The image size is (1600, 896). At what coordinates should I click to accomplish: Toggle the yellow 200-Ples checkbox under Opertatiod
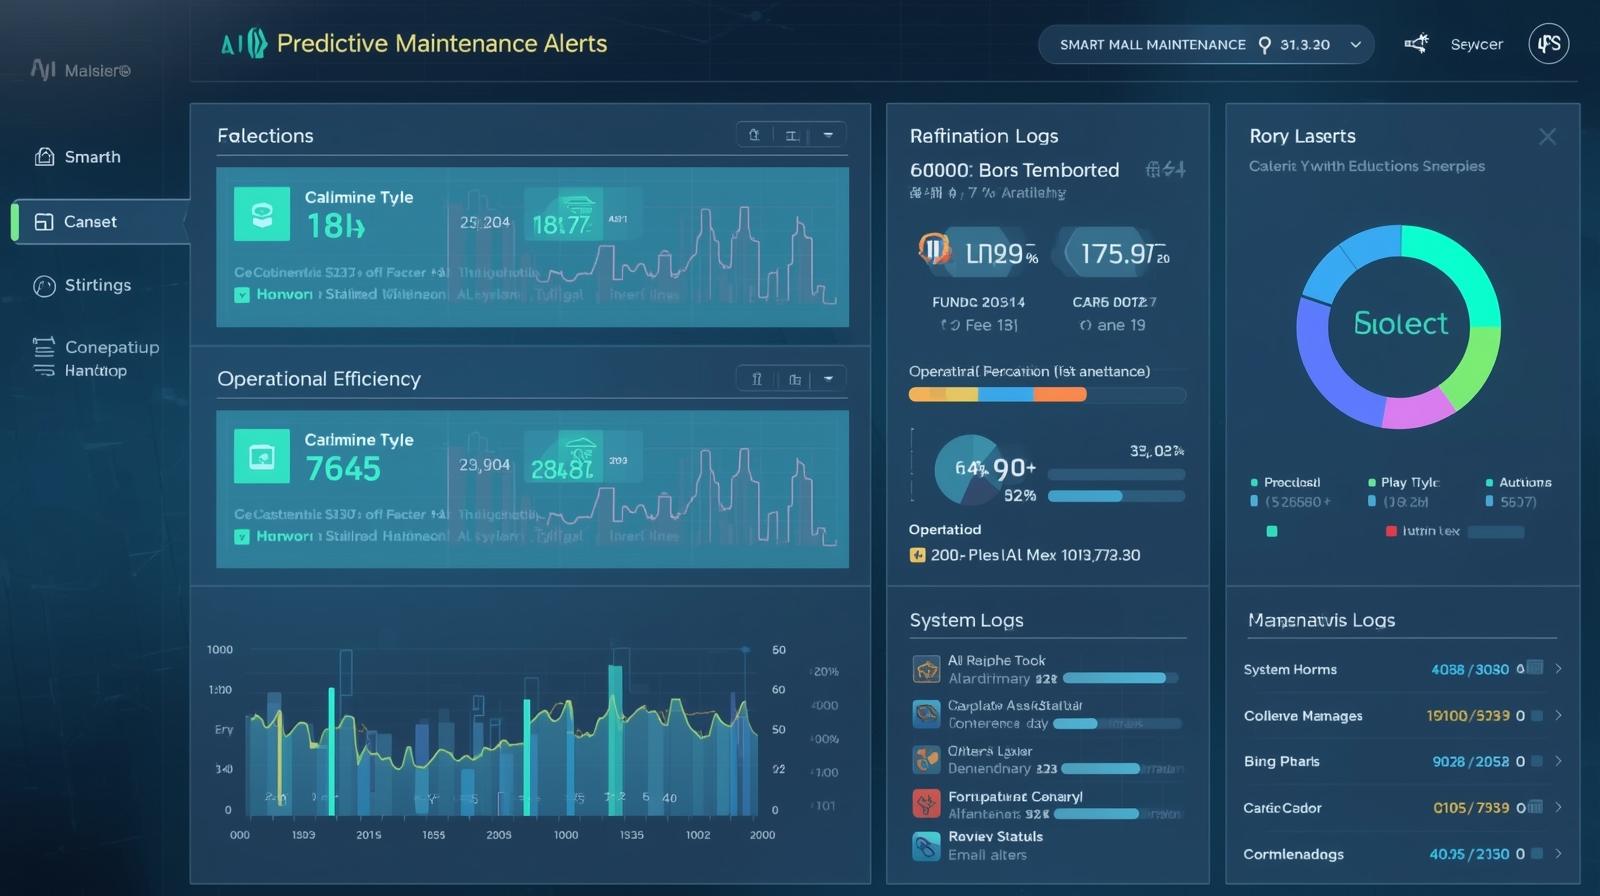pyautogui.click(x=917, y=556)
